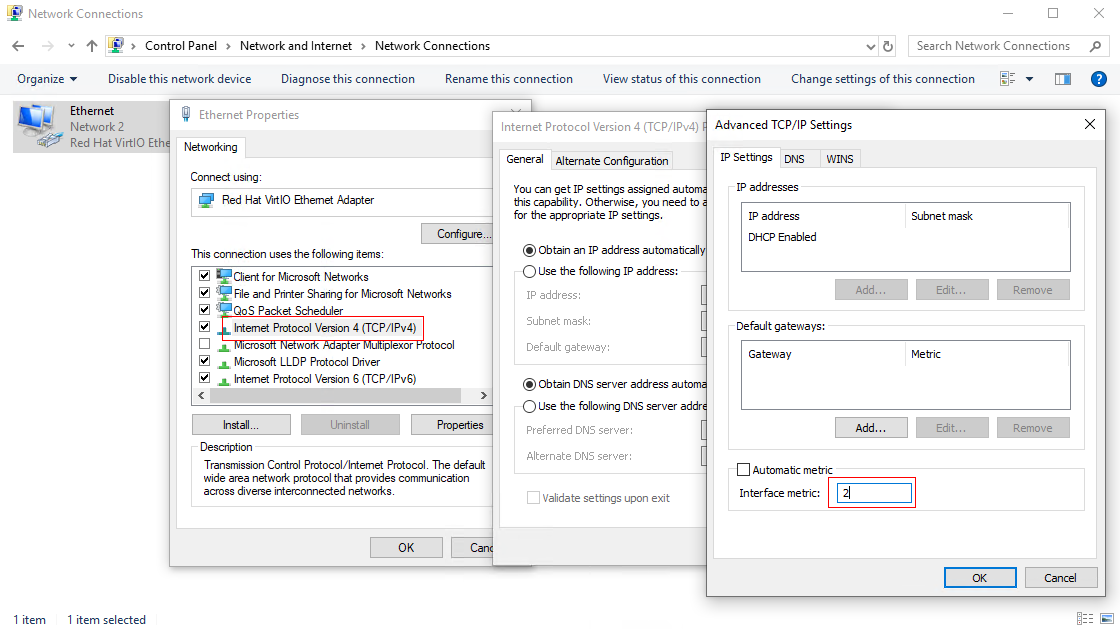Enable Microsoft Network Adapter Multiplexor Protocol checkbox
This screenshot has height=629, width=1120.
[x=204, y=344]
